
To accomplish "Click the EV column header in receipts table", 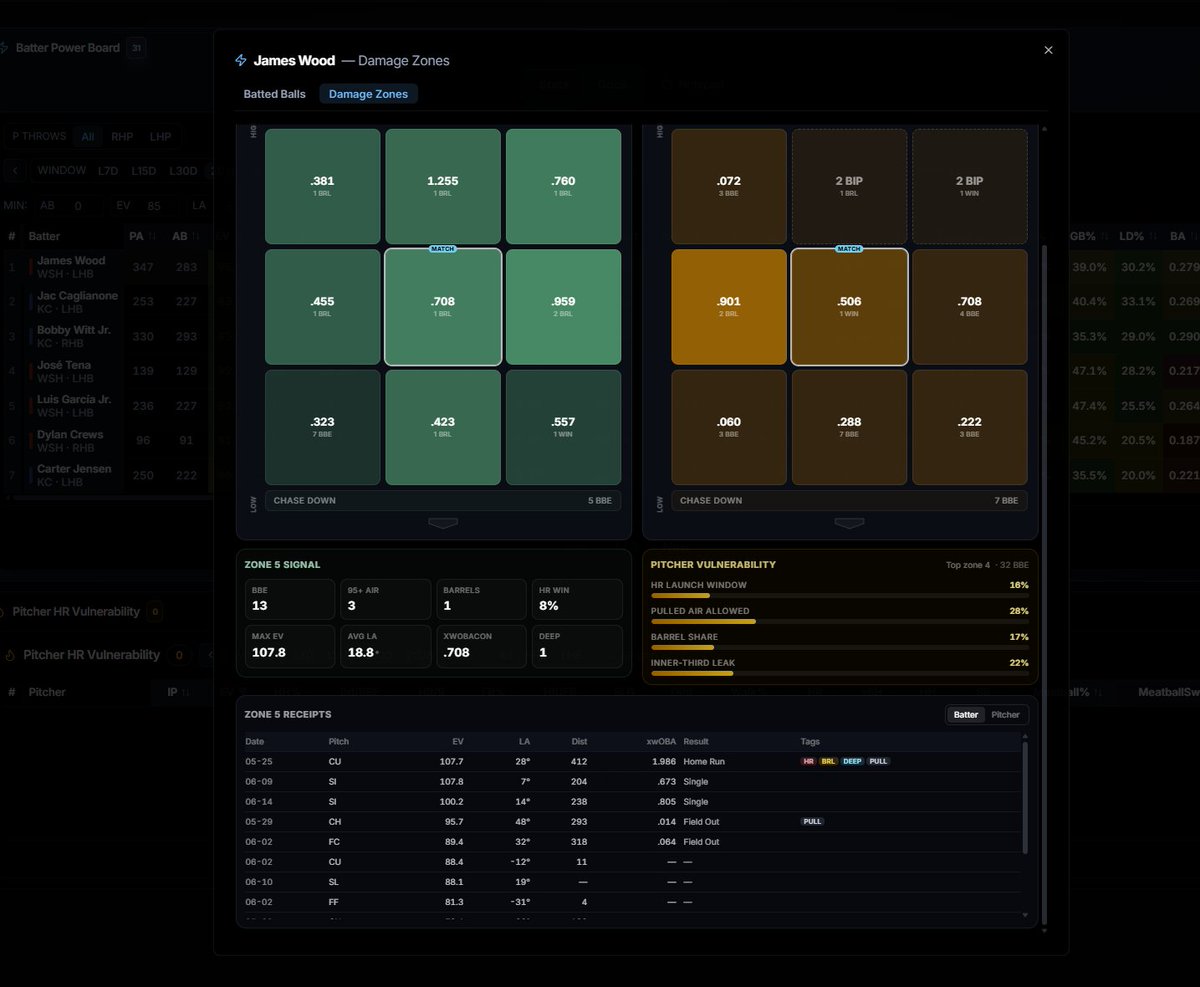I will pyautogui.click(x=458, y=742).
